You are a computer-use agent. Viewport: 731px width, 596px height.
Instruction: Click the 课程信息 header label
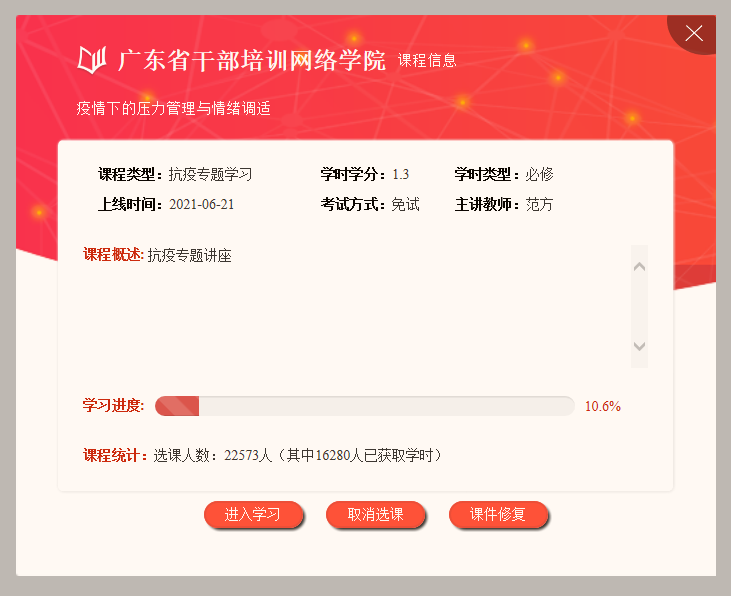(x=427, y=61)
